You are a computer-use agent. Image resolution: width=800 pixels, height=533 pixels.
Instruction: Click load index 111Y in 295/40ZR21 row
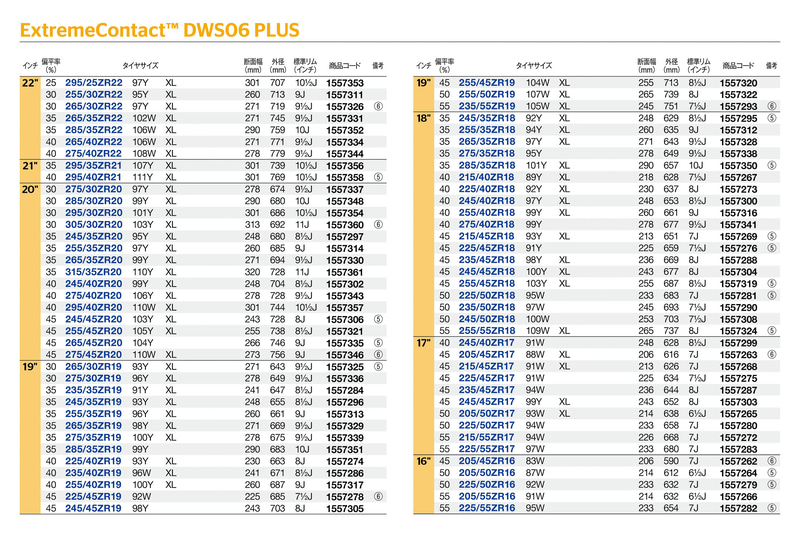142,177
